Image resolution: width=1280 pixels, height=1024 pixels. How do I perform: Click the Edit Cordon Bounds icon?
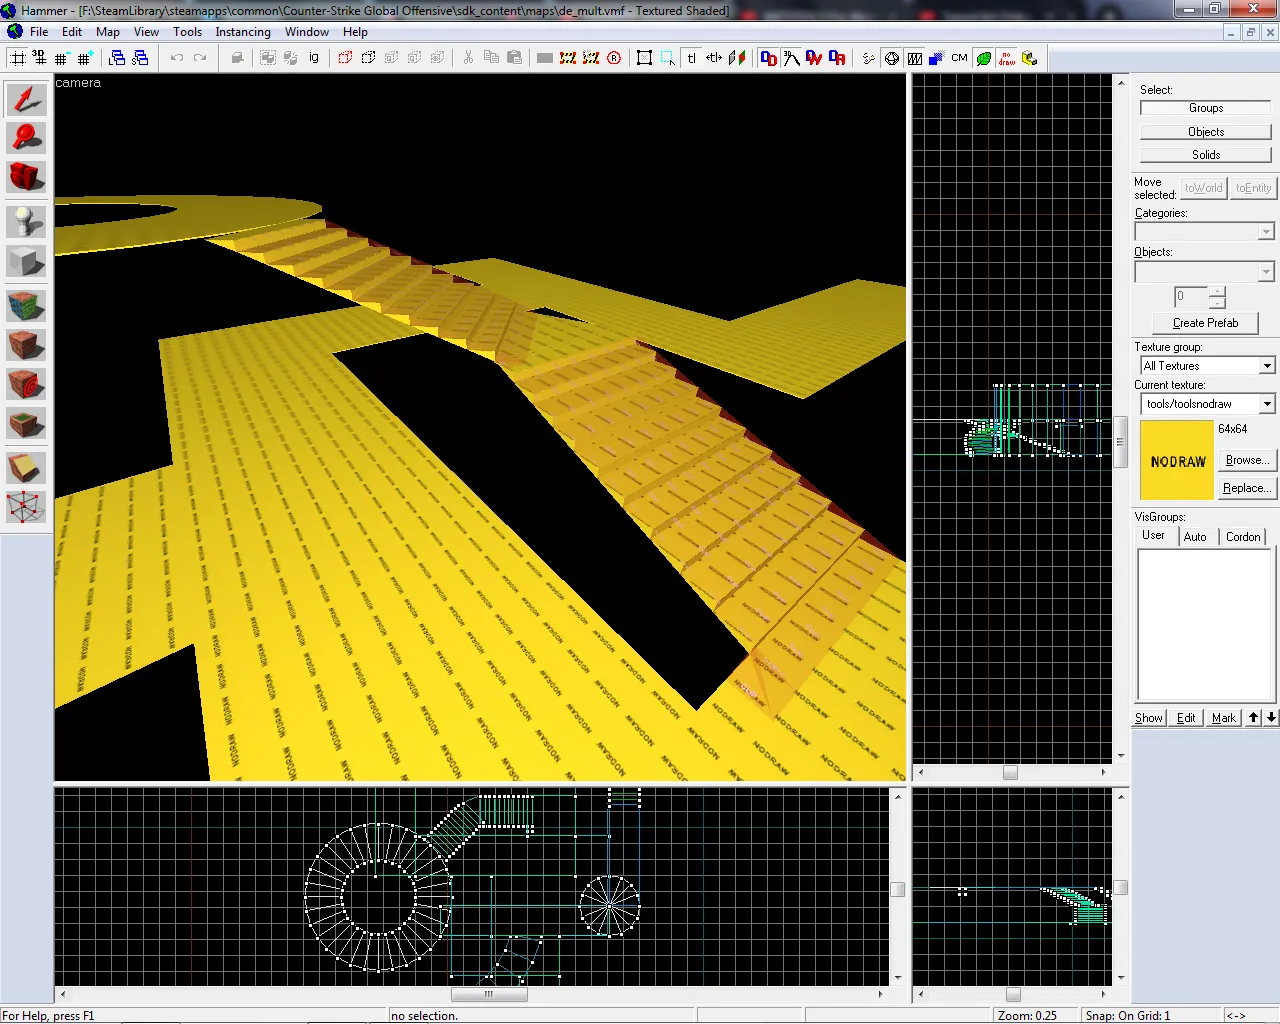(x=591, y=58)
